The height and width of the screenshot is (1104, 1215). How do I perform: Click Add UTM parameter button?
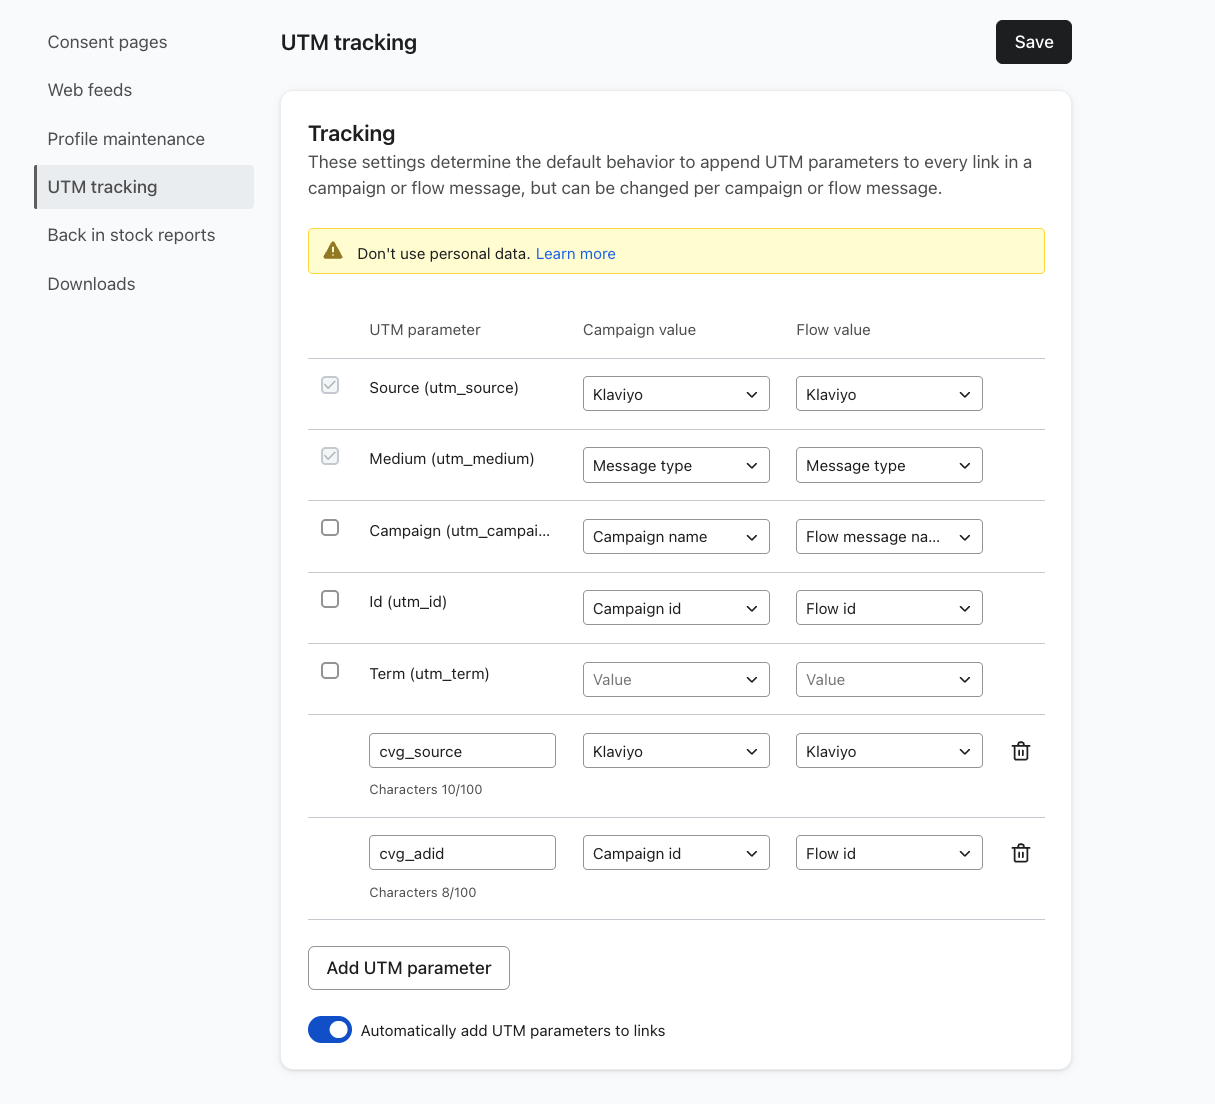coord(409,968)
